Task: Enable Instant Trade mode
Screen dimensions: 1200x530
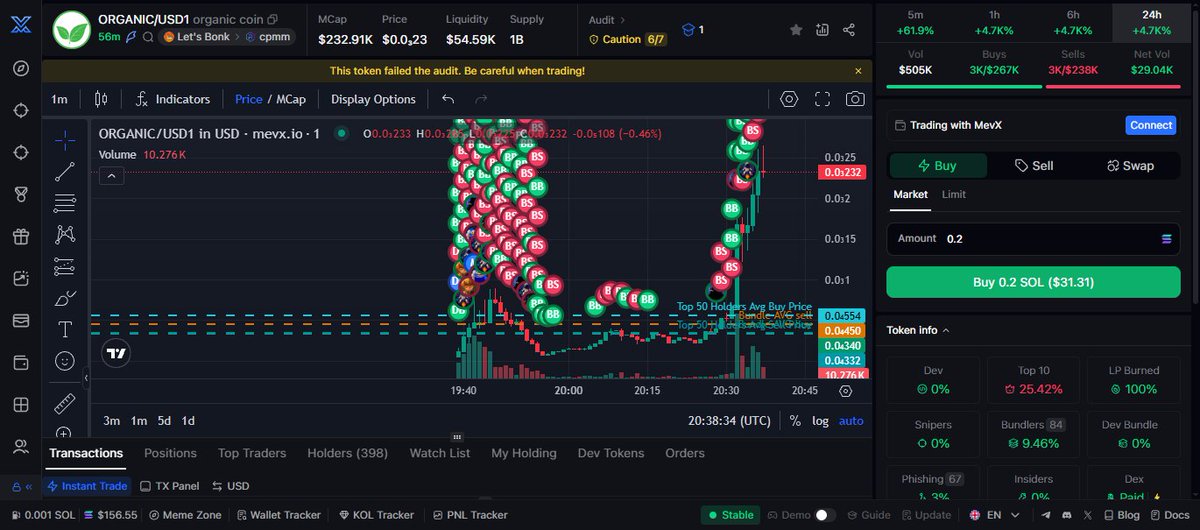Action: tap(87, 486)
